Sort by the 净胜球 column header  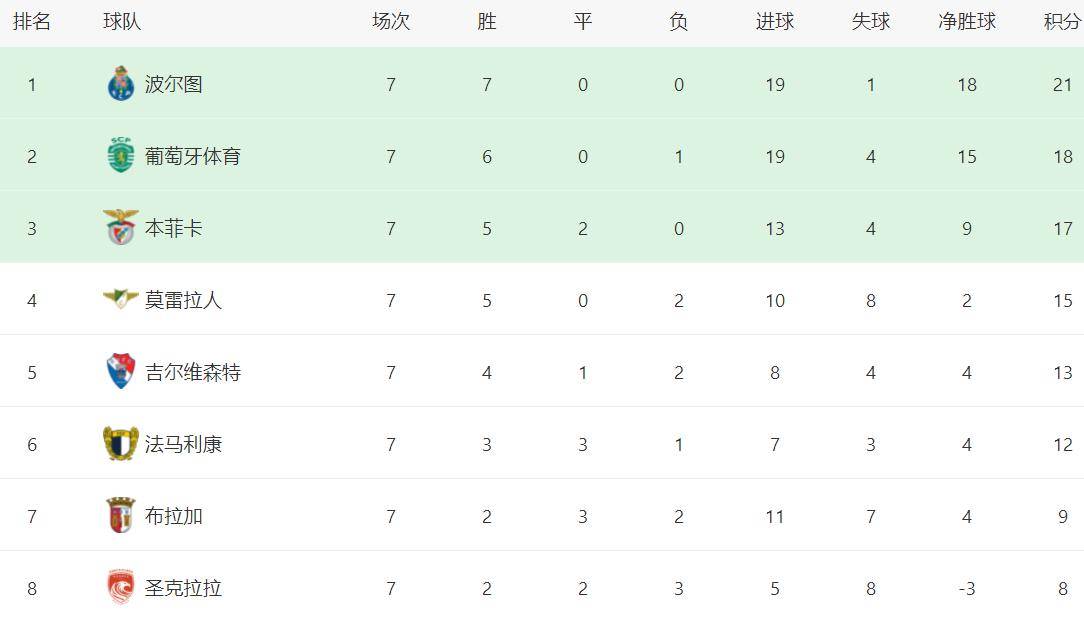[967, 22]
